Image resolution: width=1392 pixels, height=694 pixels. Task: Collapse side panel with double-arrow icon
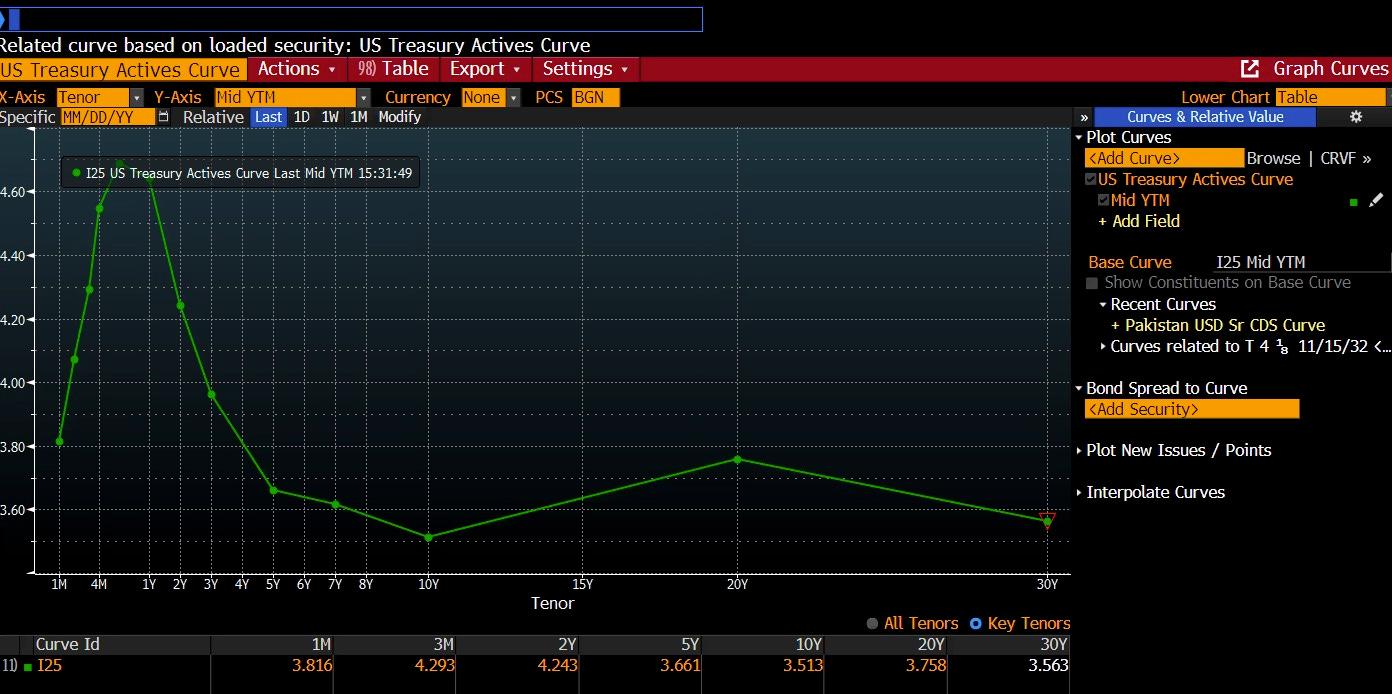tap(1084, 117)
